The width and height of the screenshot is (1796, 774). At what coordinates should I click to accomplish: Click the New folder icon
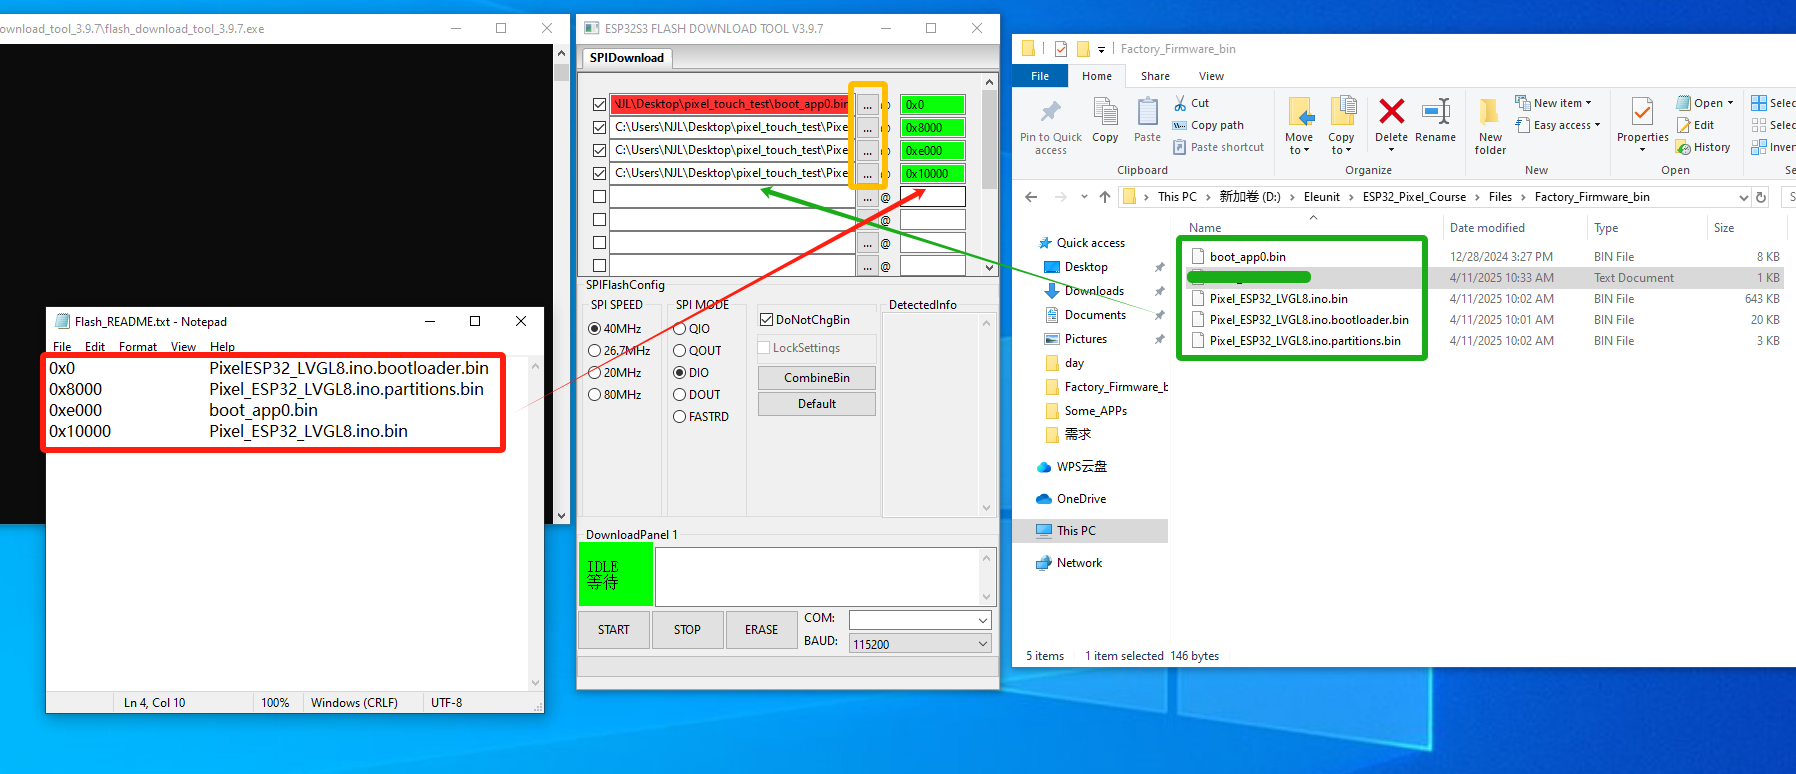(1490, 111)
